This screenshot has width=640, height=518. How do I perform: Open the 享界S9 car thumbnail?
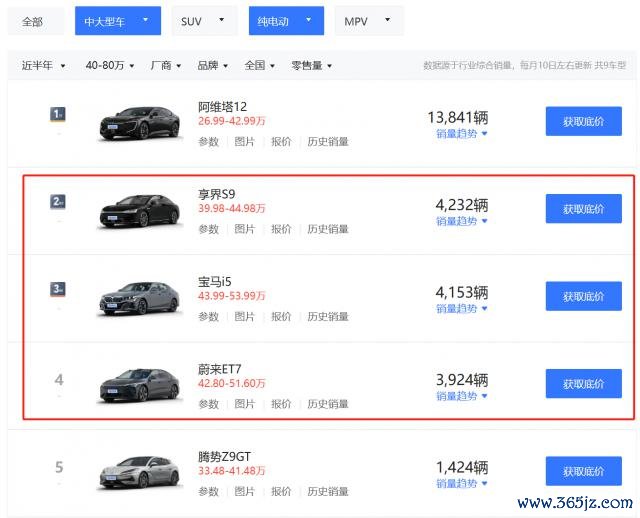click(140, 211)
